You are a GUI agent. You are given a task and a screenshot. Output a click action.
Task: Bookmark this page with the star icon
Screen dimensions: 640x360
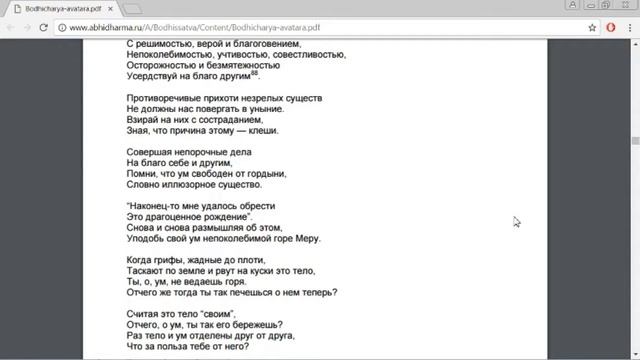coord(592,27)
